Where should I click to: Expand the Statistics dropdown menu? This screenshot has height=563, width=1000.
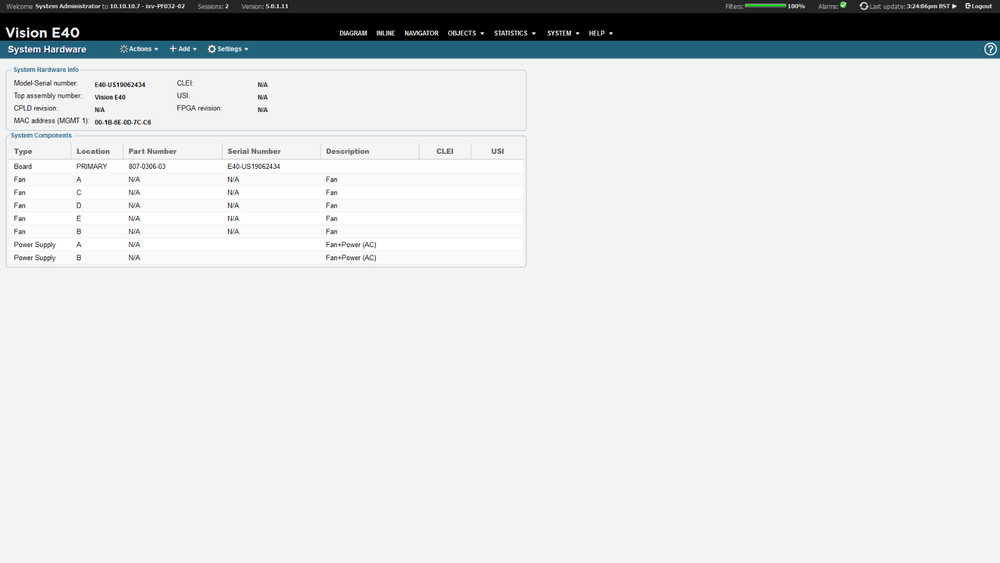tap(514, 33)
